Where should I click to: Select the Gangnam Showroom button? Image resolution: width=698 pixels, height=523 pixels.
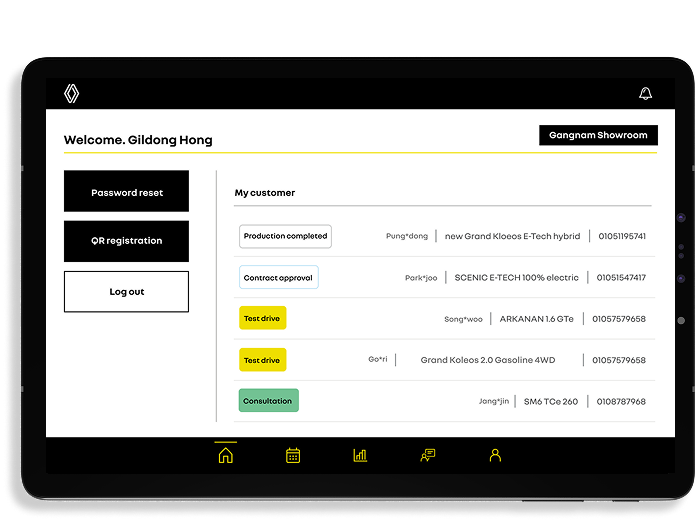click(598, 135)
